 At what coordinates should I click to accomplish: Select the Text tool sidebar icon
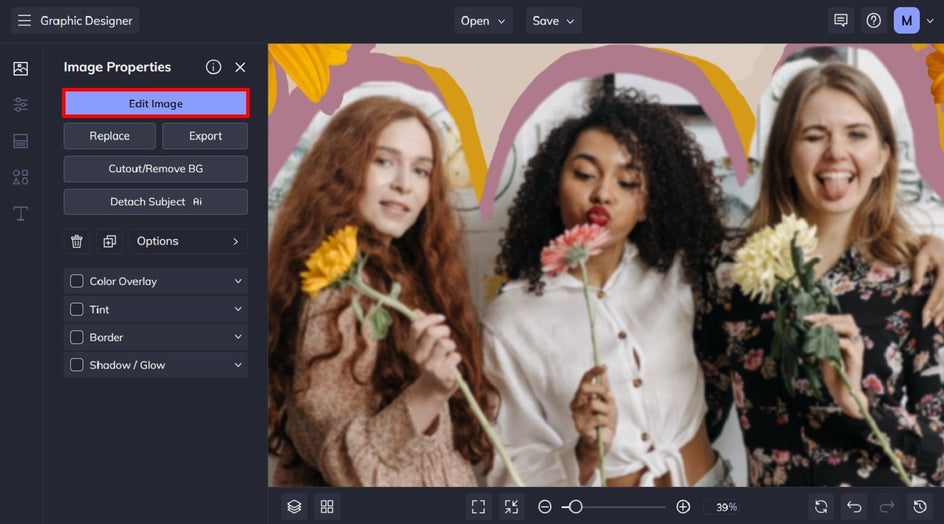[20, 214]
